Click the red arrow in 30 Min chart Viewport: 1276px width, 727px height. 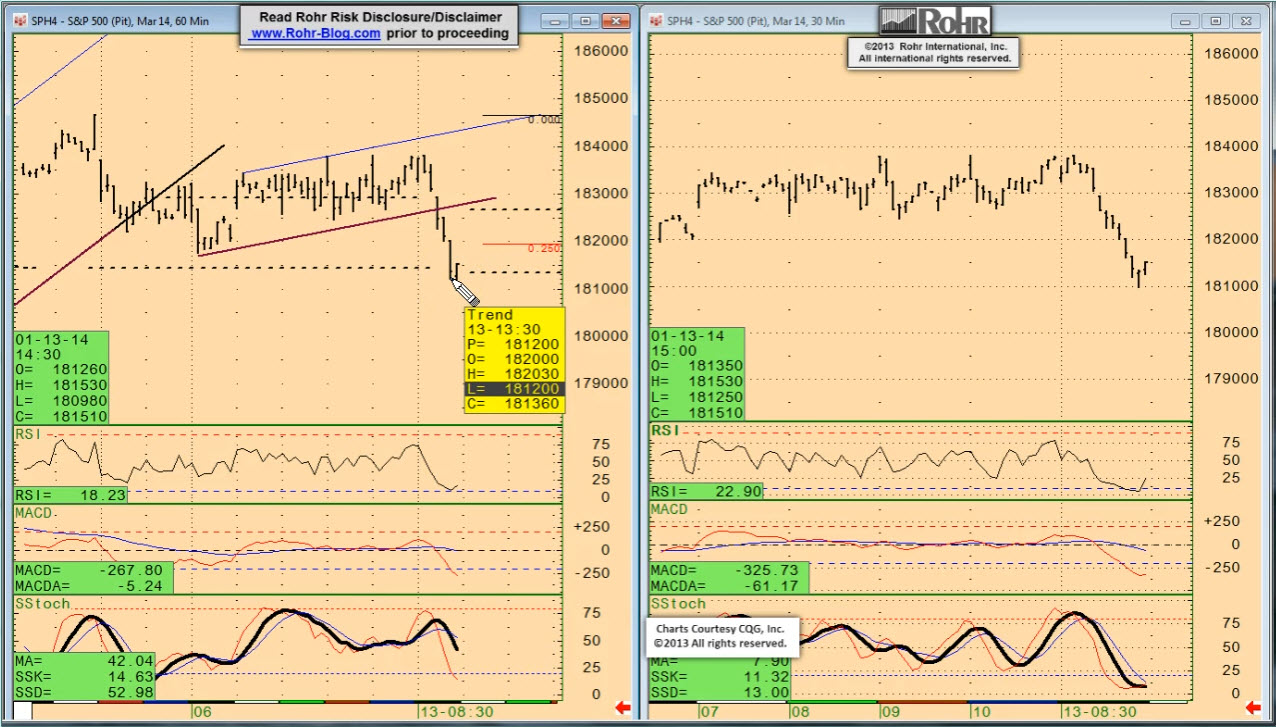click(x=1260, y=708)
